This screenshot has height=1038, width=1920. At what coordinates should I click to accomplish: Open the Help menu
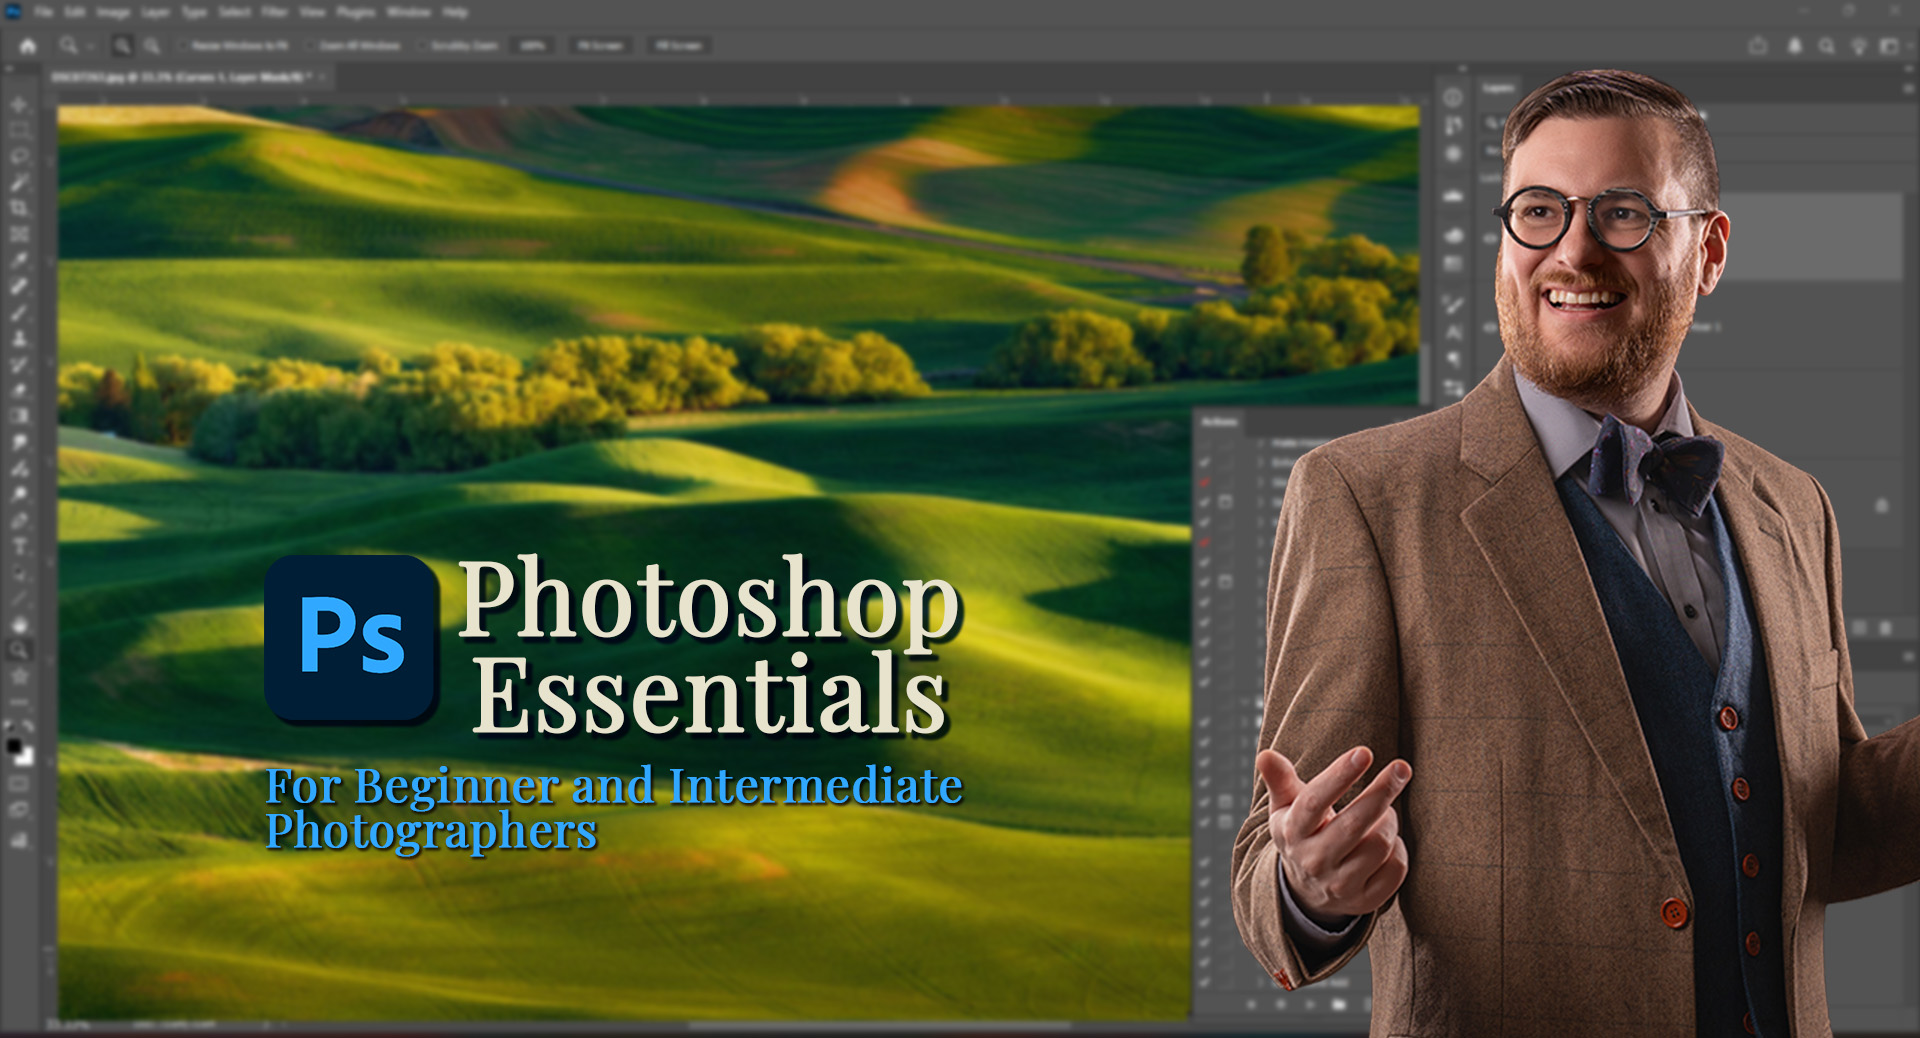click(455, 12)
